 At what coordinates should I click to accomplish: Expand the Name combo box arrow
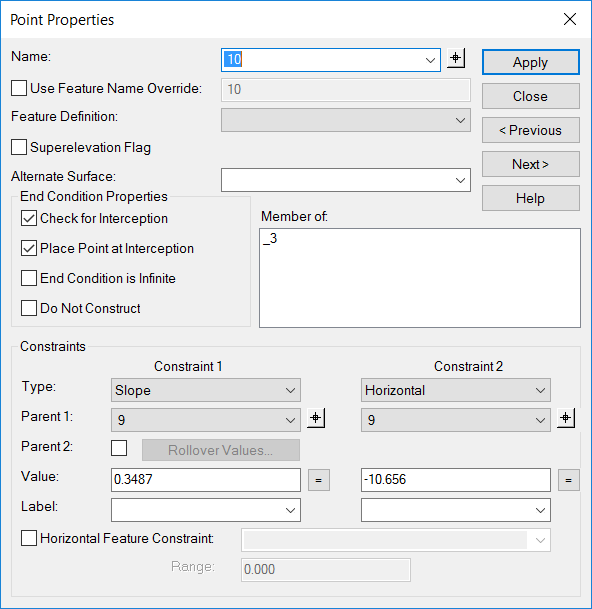430,60
